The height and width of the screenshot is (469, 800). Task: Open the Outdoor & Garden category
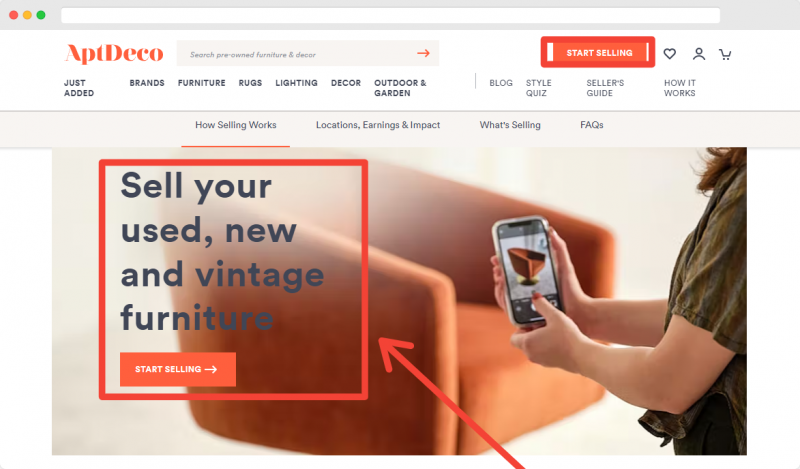tap(400, 88)
